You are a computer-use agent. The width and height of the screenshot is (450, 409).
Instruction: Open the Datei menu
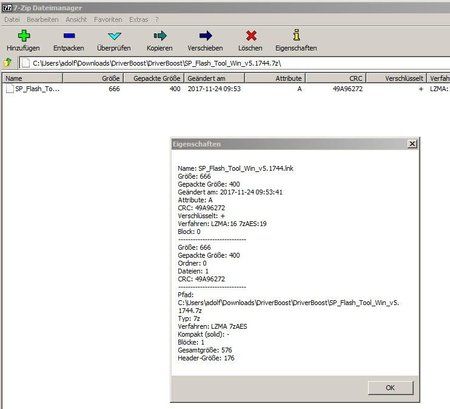(12, 20)
